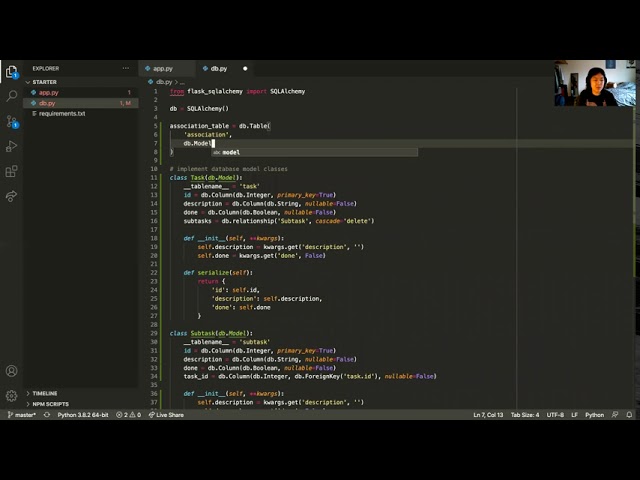The height and width of the screenshot is (480, 640).
Task: Select Python 3.8.2 64-bit interpreter
Action: (83, 415)
